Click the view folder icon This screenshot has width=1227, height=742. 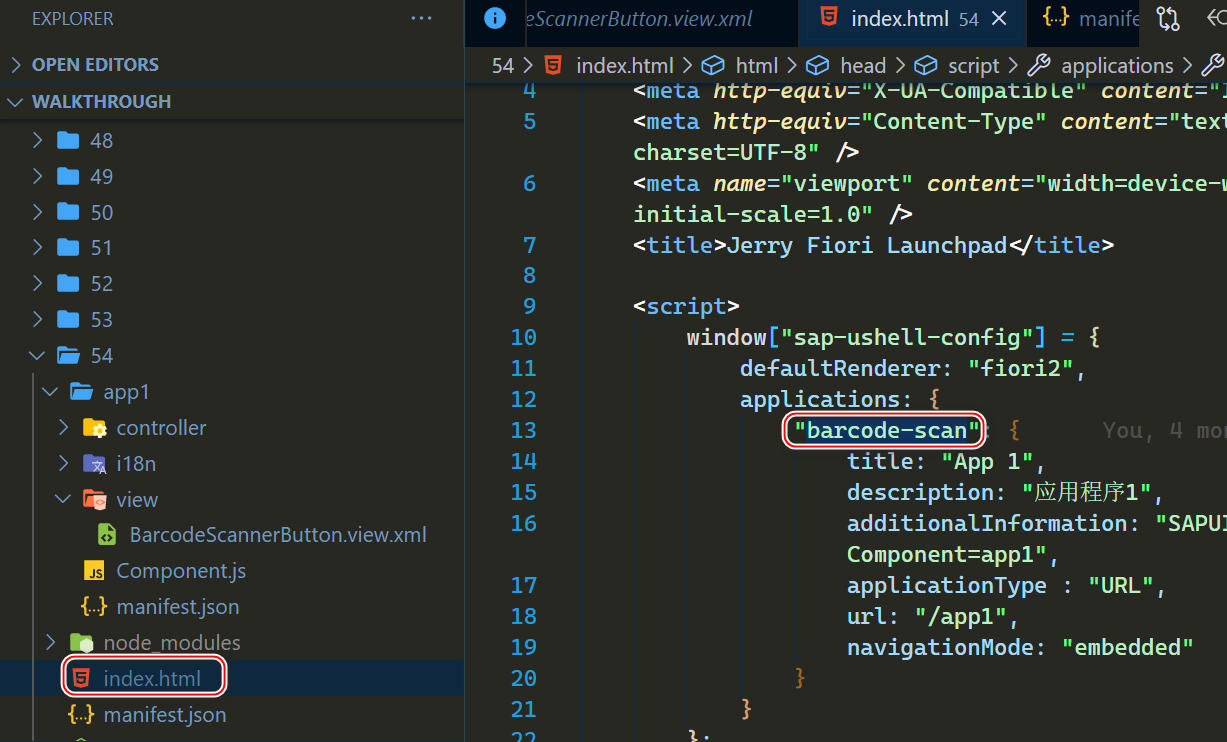95,500
